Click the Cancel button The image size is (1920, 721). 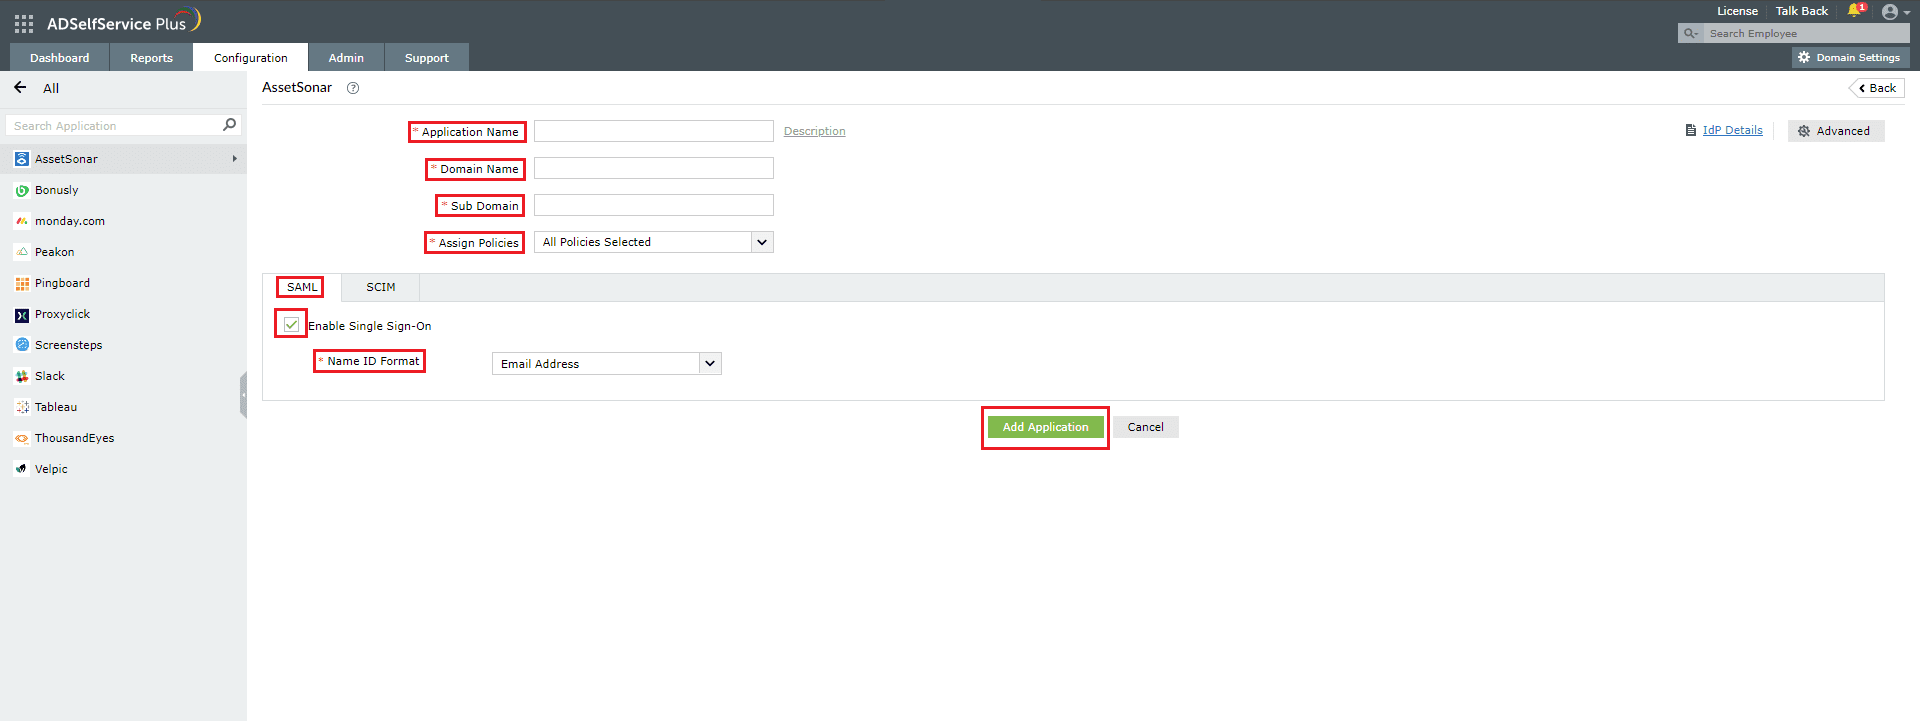pos(1146,427)
